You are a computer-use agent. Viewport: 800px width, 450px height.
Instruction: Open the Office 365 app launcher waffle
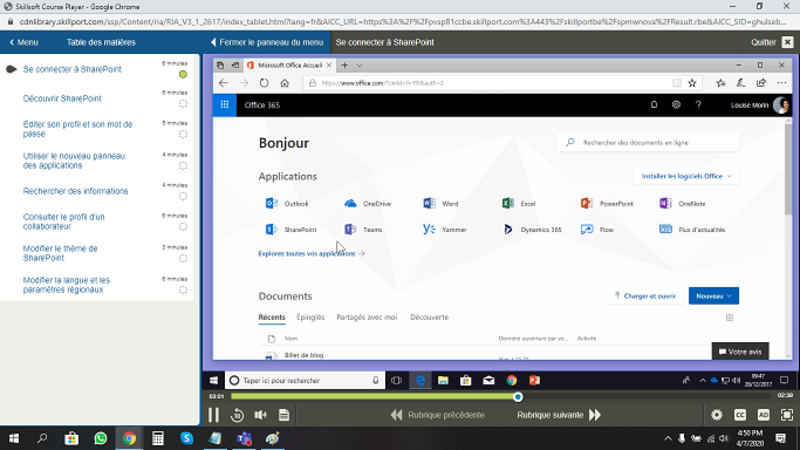[x=224, y=105]
